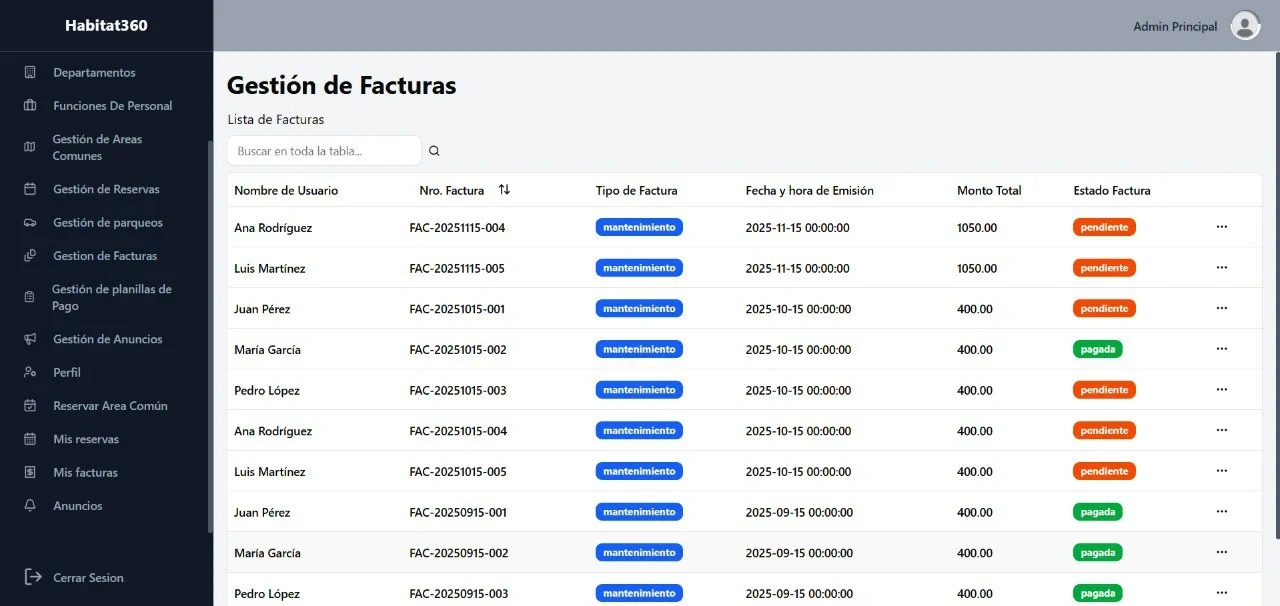Expand row options for FAC-20250915-001
This screenshot has width=1280, height=606.
pos(1221,512)
